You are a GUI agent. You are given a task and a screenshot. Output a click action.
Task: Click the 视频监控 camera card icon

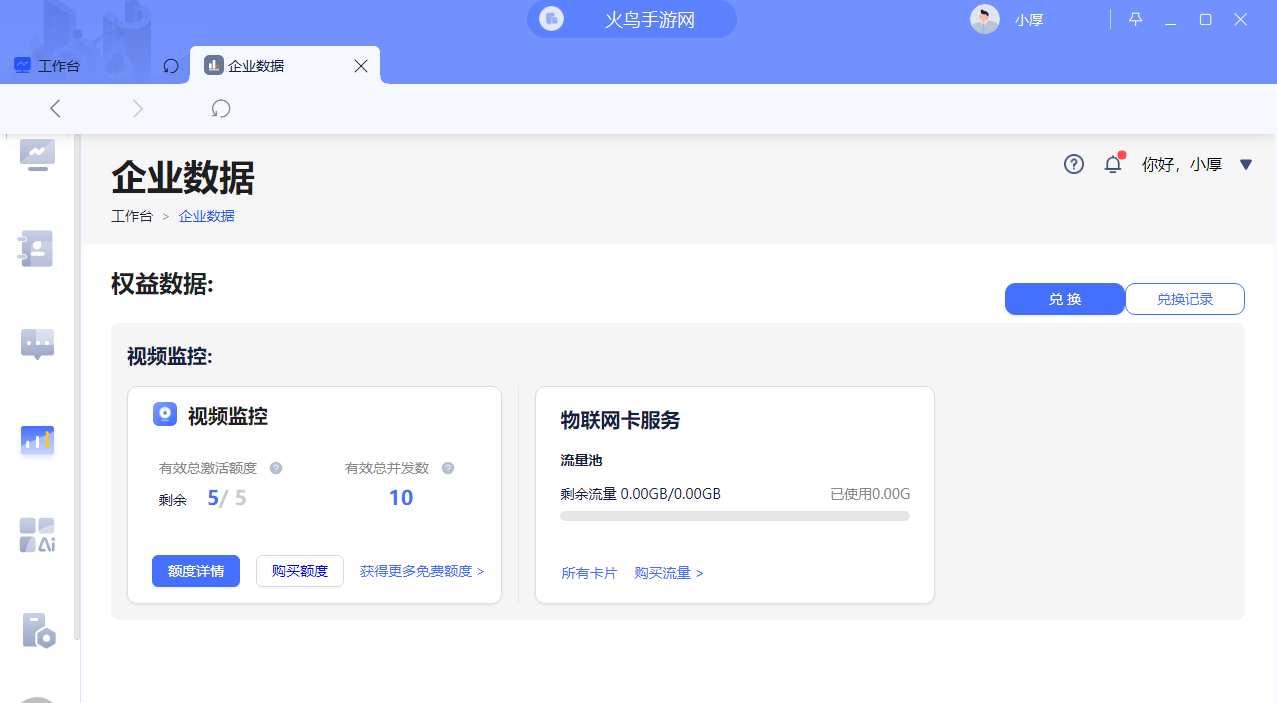[x=165, y=415]
